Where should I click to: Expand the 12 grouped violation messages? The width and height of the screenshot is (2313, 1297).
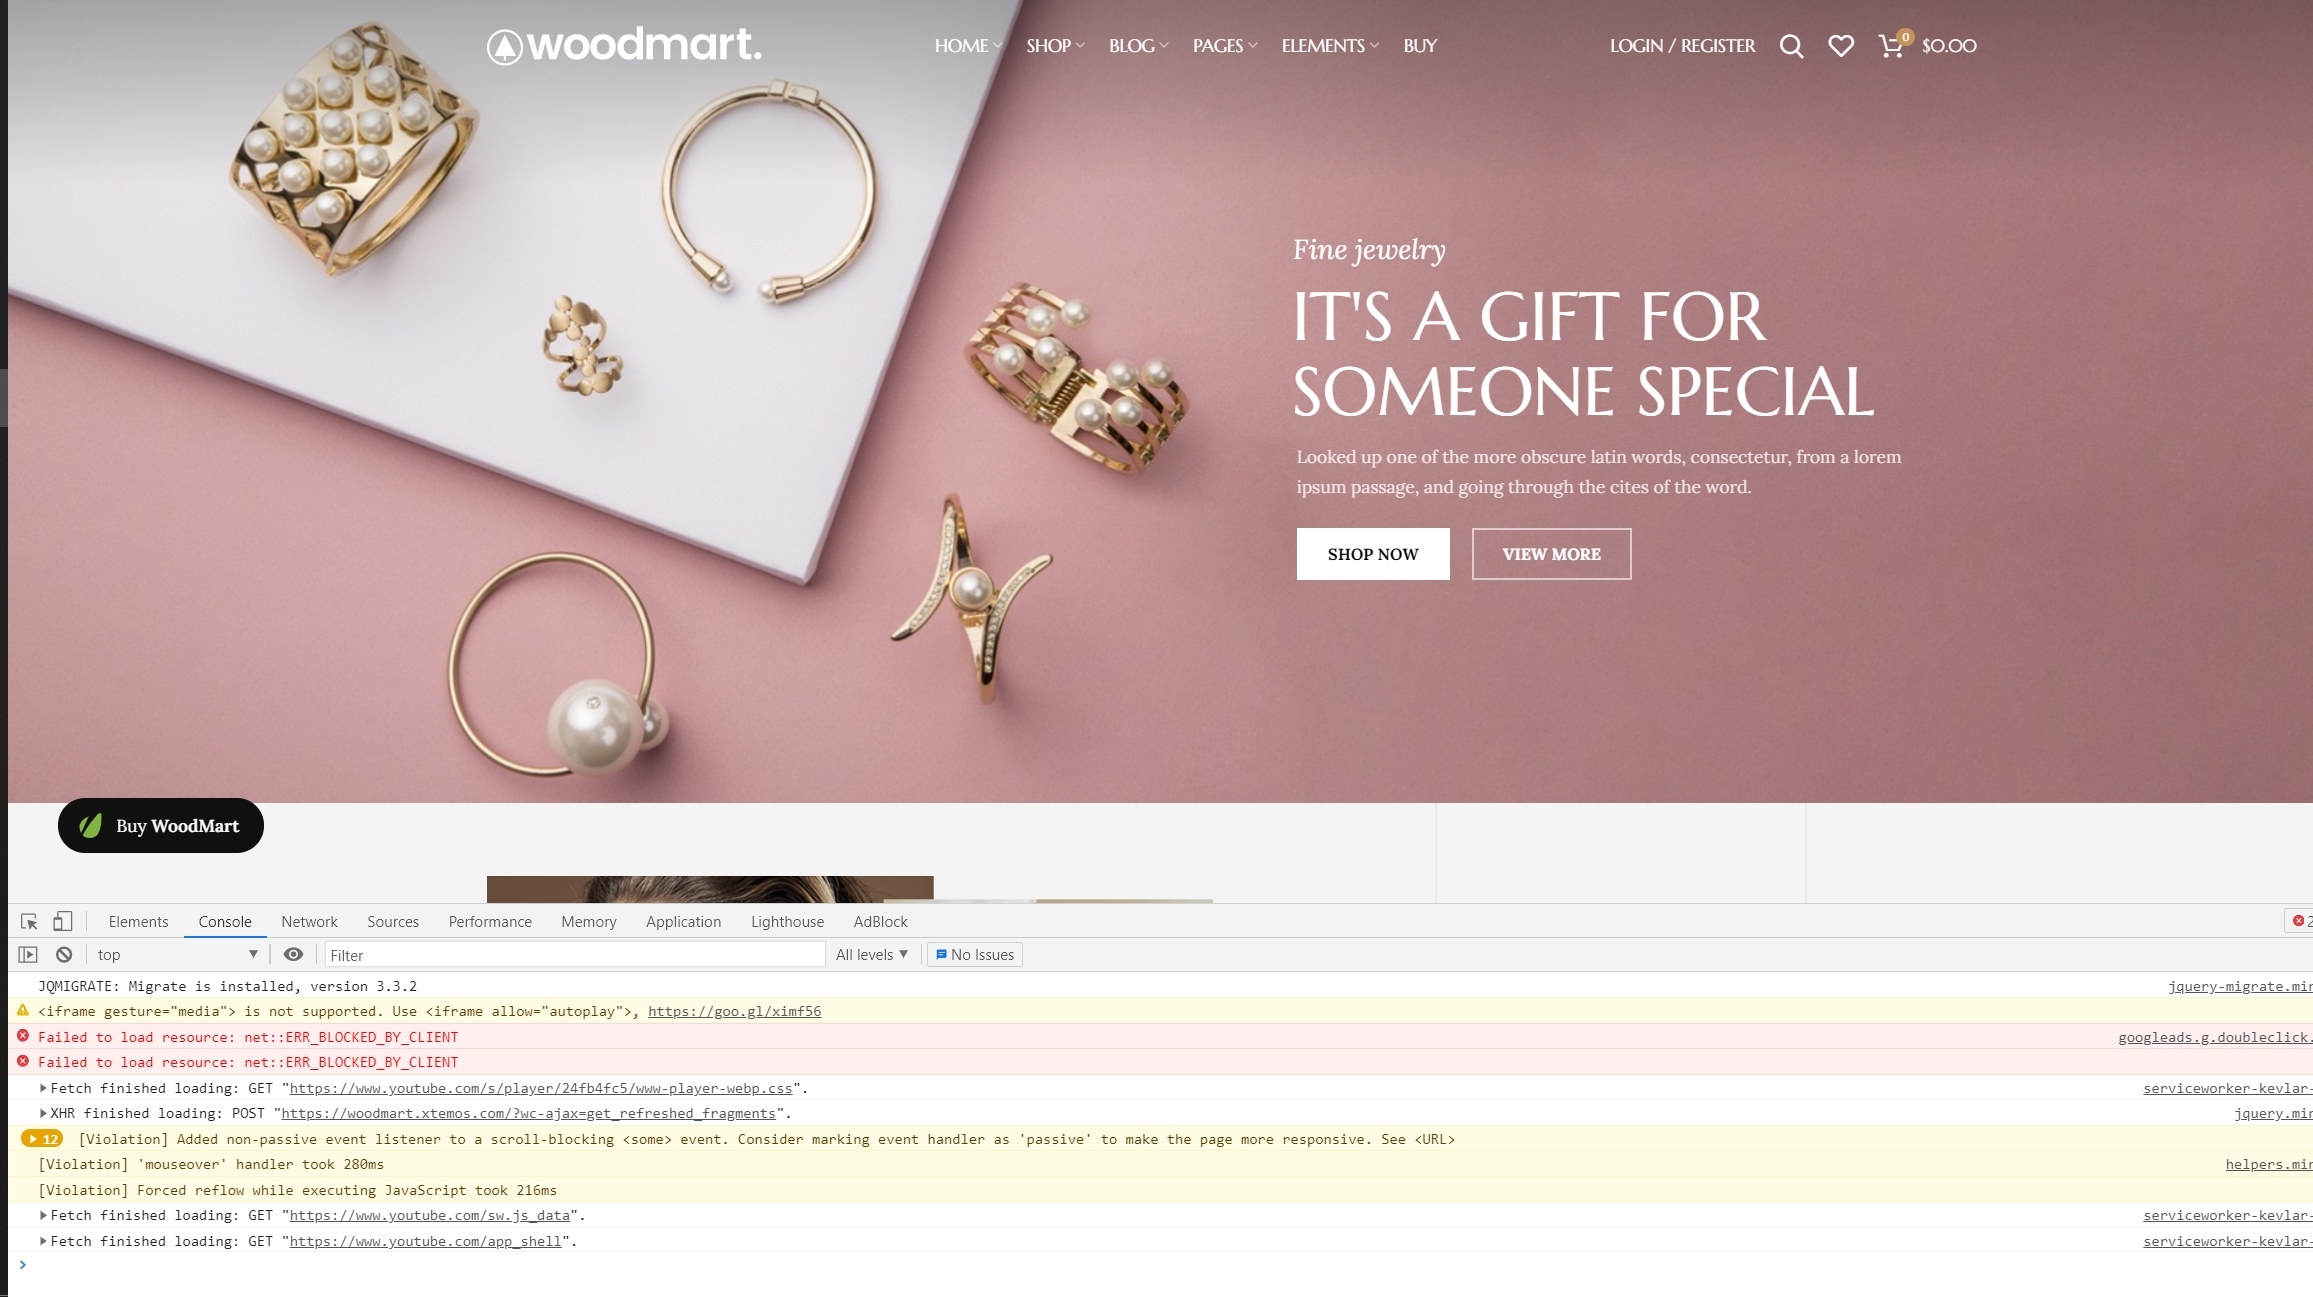[42, 1139]
